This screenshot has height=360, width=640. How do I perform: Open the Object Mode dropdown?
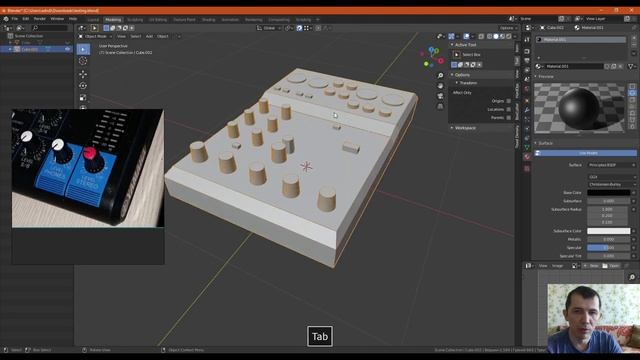(x=96, y=36)
